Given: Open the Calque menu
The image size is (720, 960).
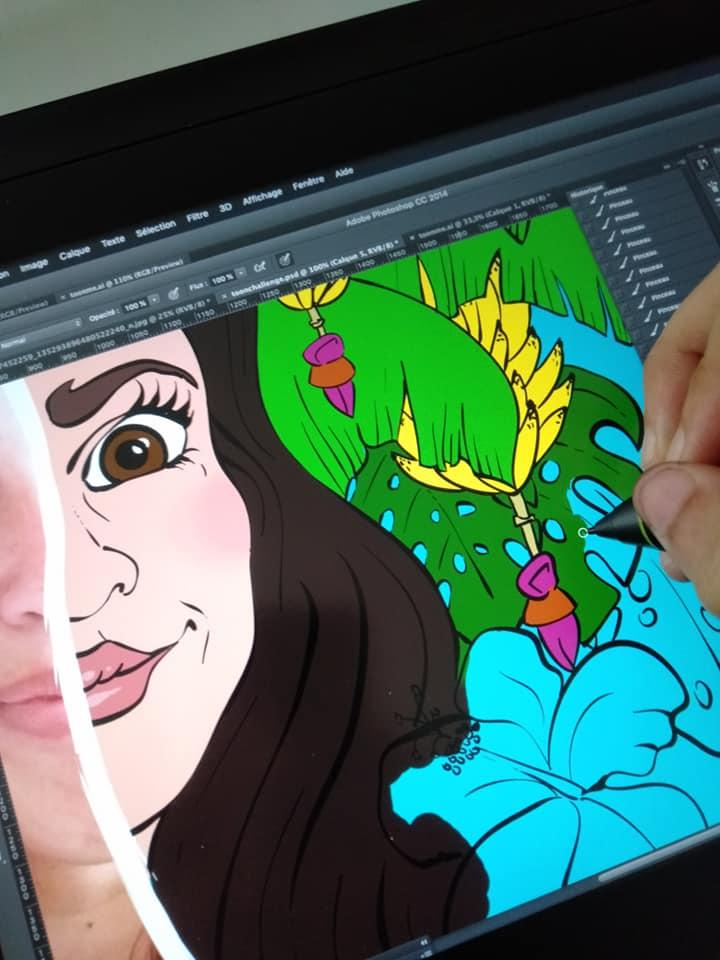Looking at the screenshot, I should click(x=75, y=252).
